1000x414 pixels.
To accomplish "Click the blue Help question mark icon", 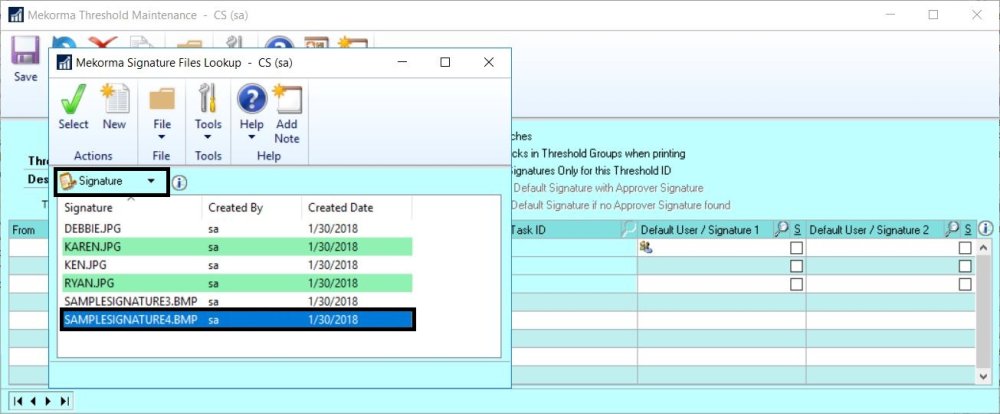I will [x=252, y=99].
